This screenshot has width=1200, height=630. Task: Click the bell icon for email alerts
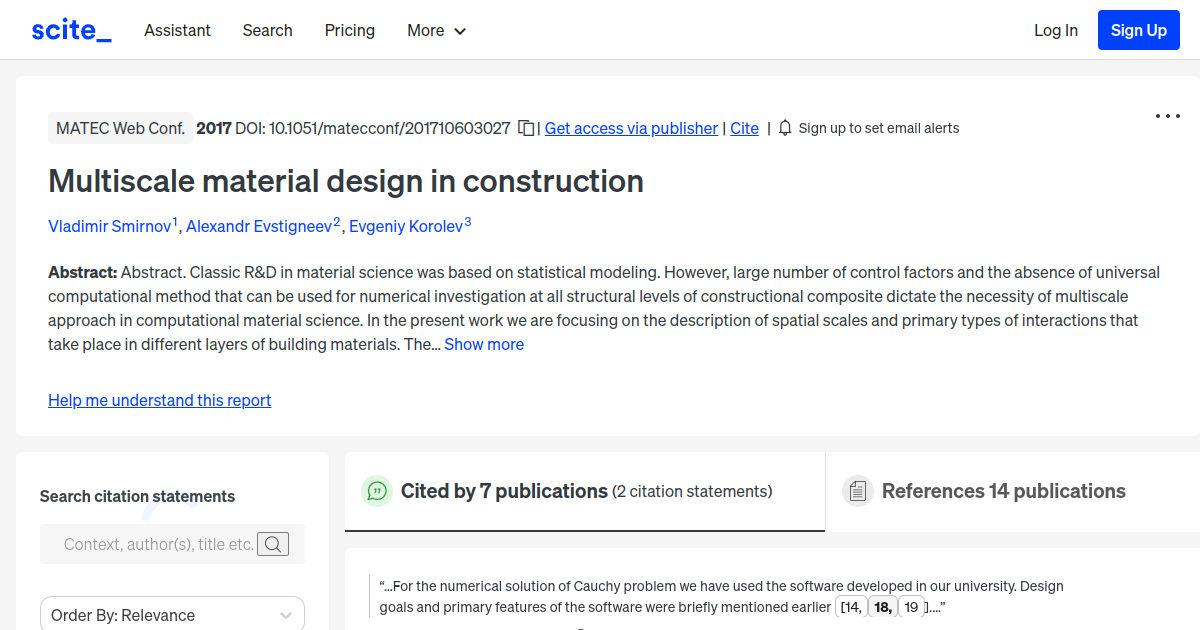[785, 128]
